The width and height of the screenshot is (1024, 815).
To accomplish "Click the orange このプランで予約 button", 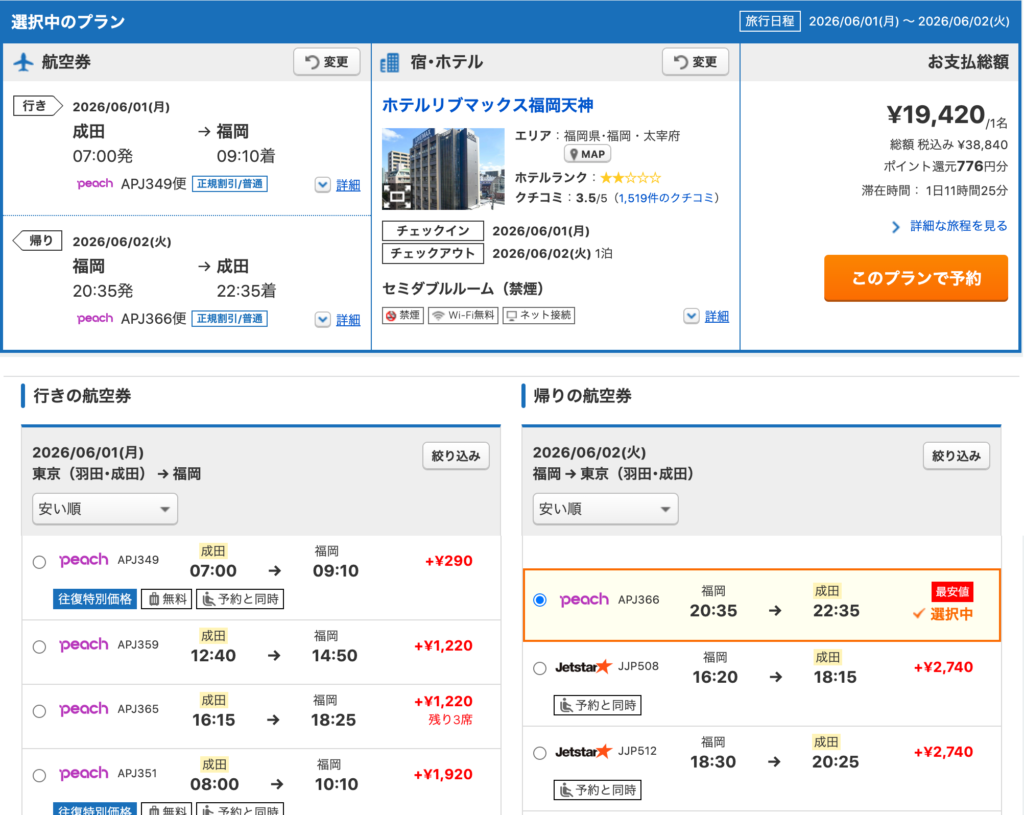I will [x=916, y=278].
